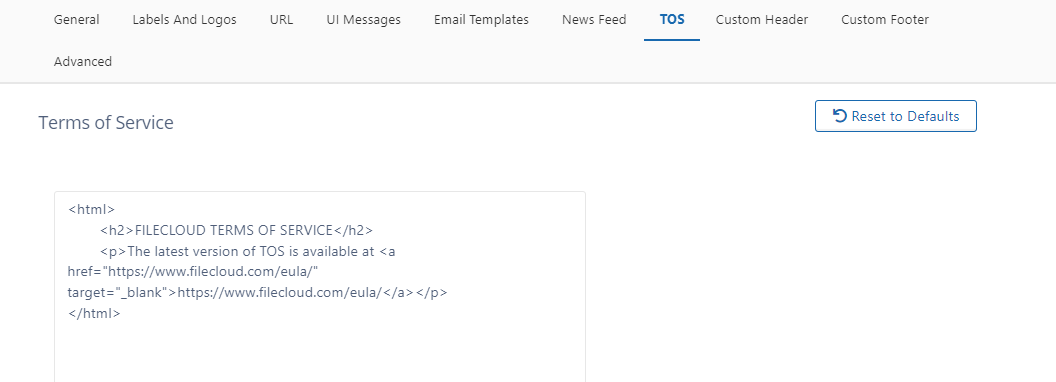Image resolution: width=1056 pixels, height=382 pixels.
Task: Click the line starting "The latest version of TOS"
Action: pyautogui.click(x=248, y=251)
